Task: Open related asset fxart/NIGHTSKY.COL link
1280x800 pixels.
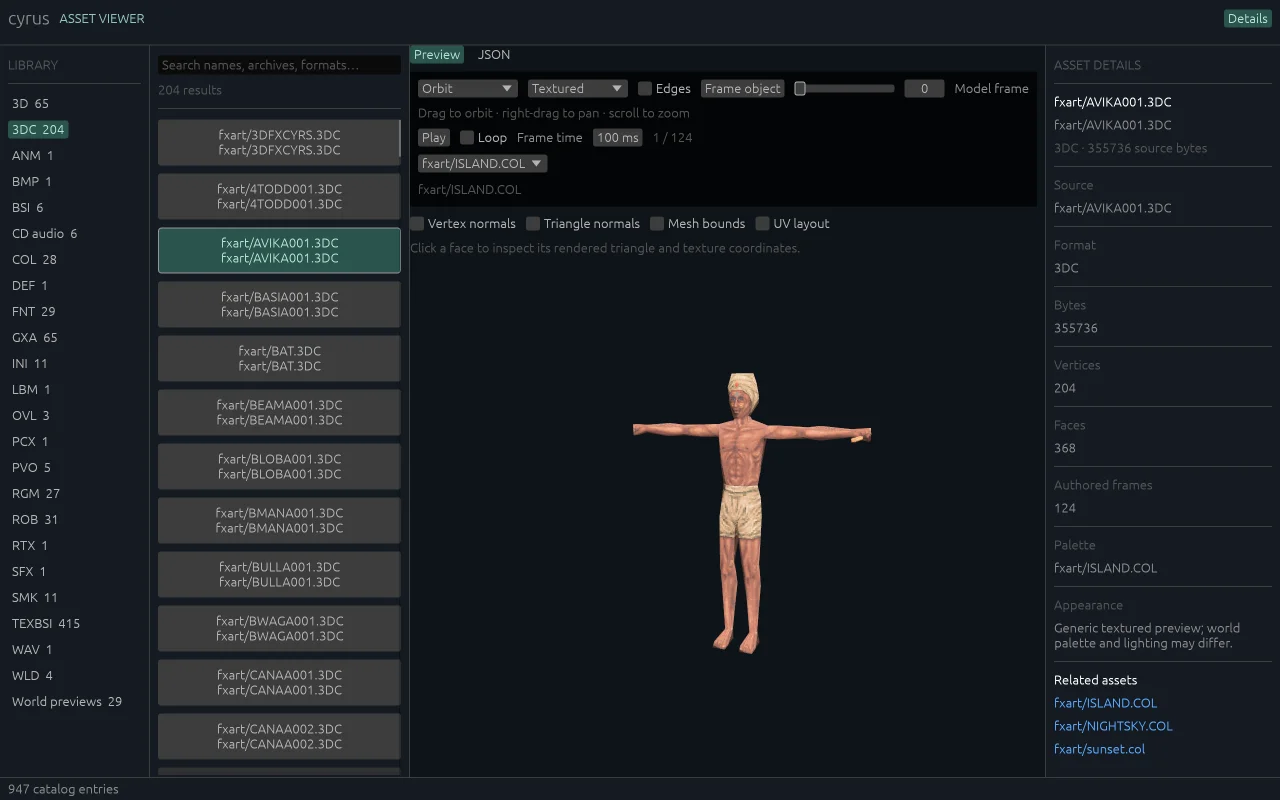Action: (x=1113, y=726)
